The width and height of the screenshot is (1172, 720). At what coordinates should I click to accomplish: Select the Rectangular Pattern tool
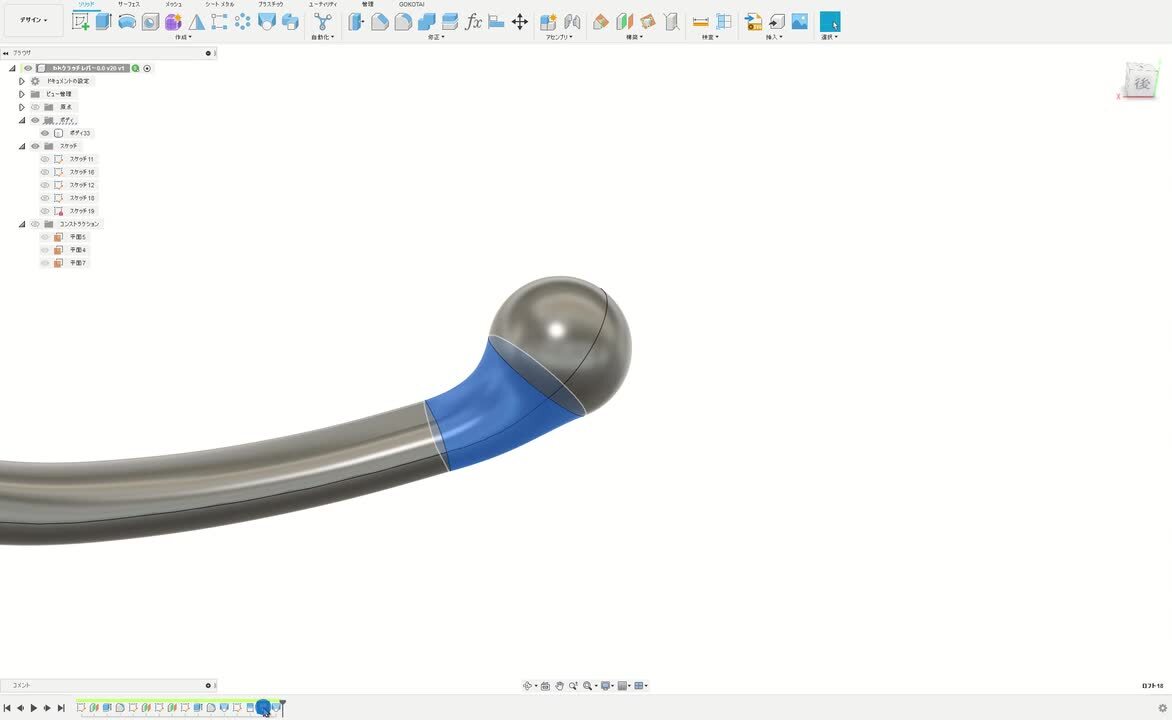219,22
